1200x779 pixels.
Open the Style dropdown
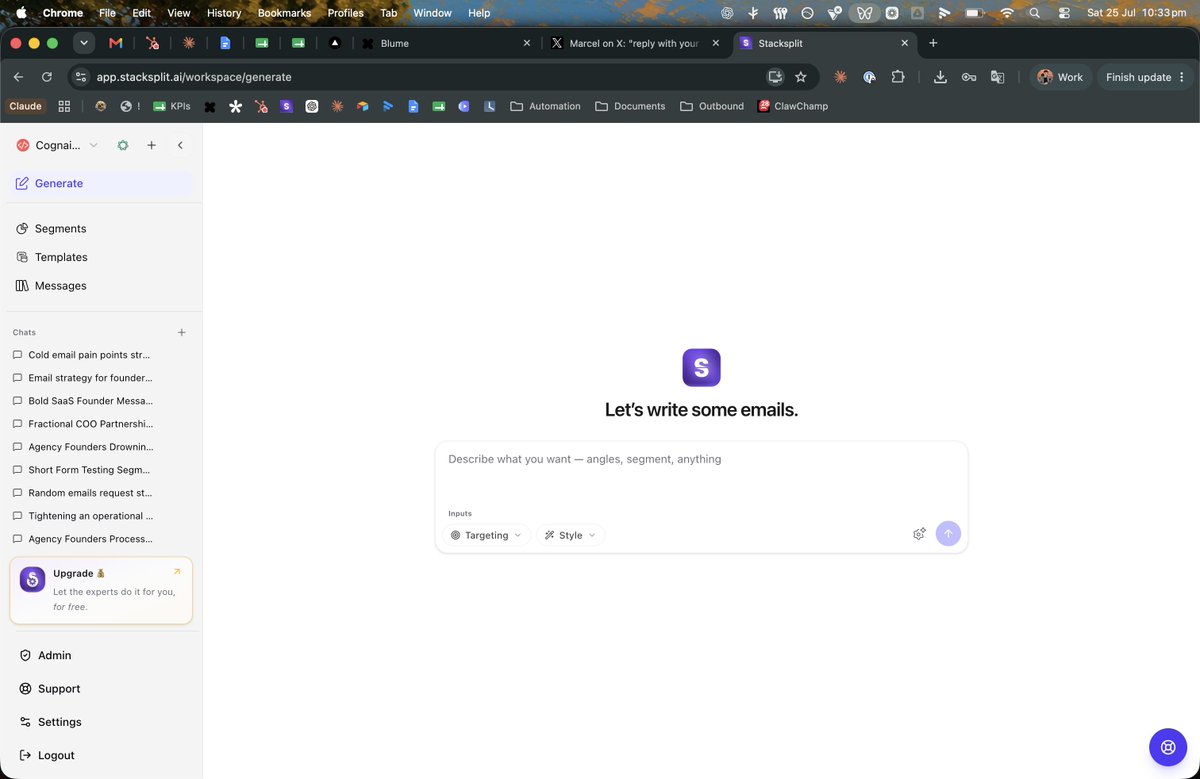[571, 535]
